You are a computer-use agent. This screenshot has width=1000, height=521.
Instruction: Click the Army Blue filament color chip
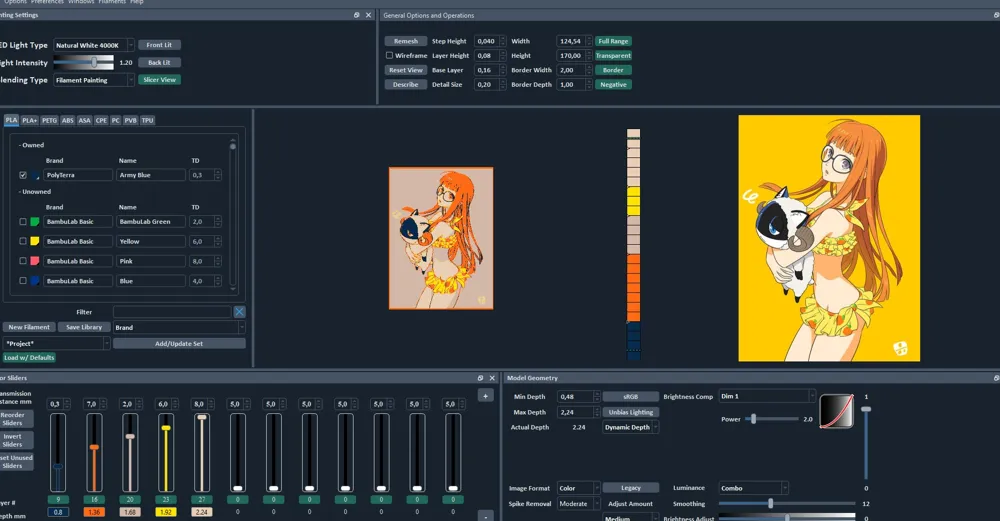coord(35,175)
